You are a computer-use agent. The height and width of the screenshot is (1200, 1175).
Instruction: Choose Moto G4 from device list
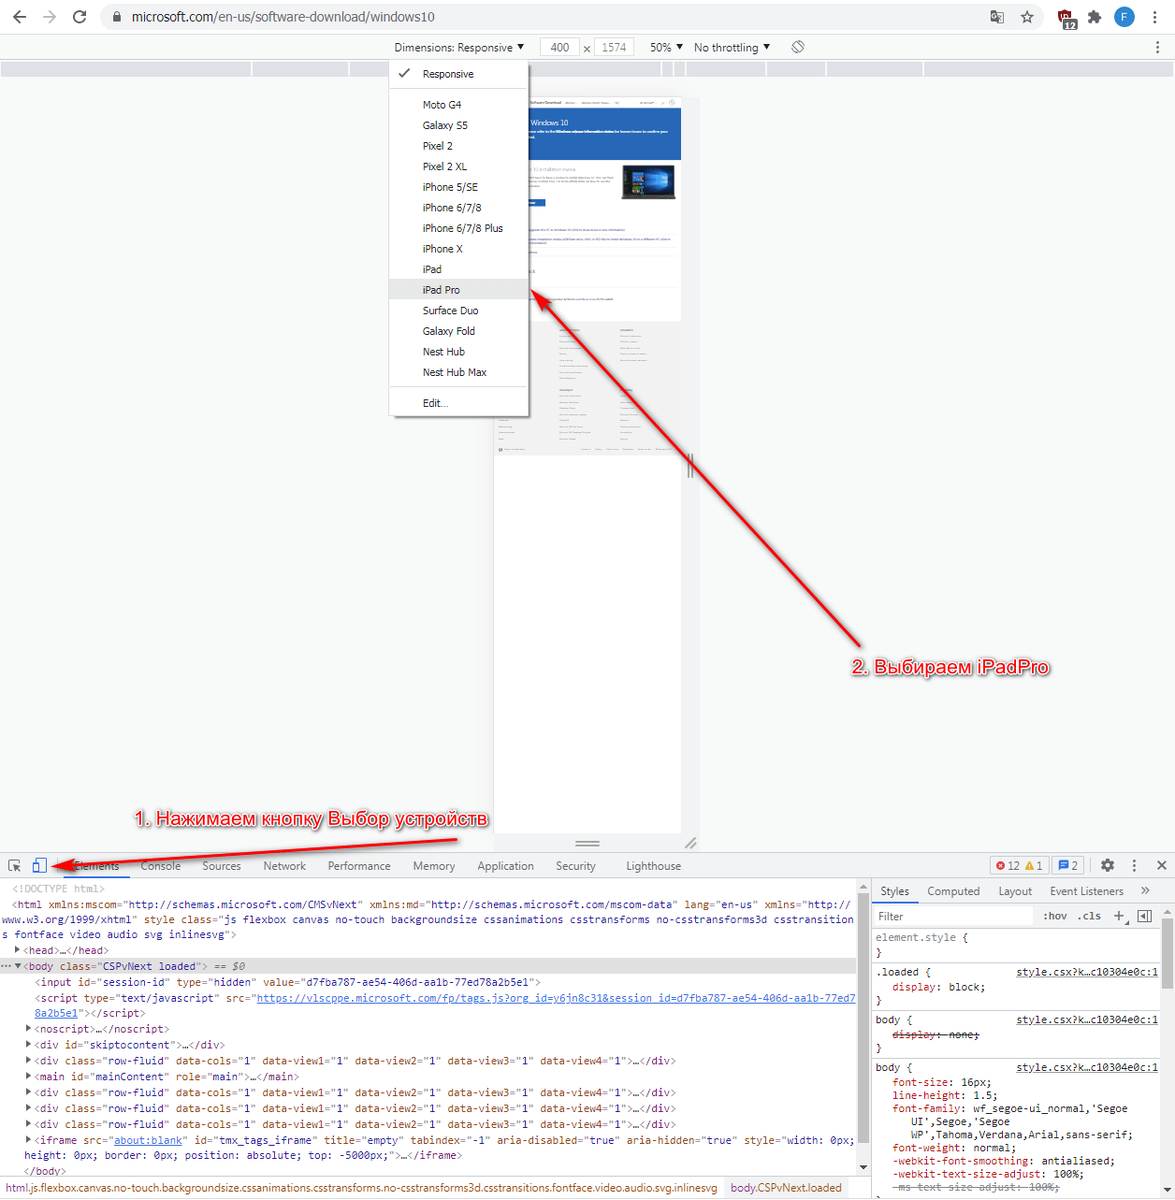[x=458, y=105]
